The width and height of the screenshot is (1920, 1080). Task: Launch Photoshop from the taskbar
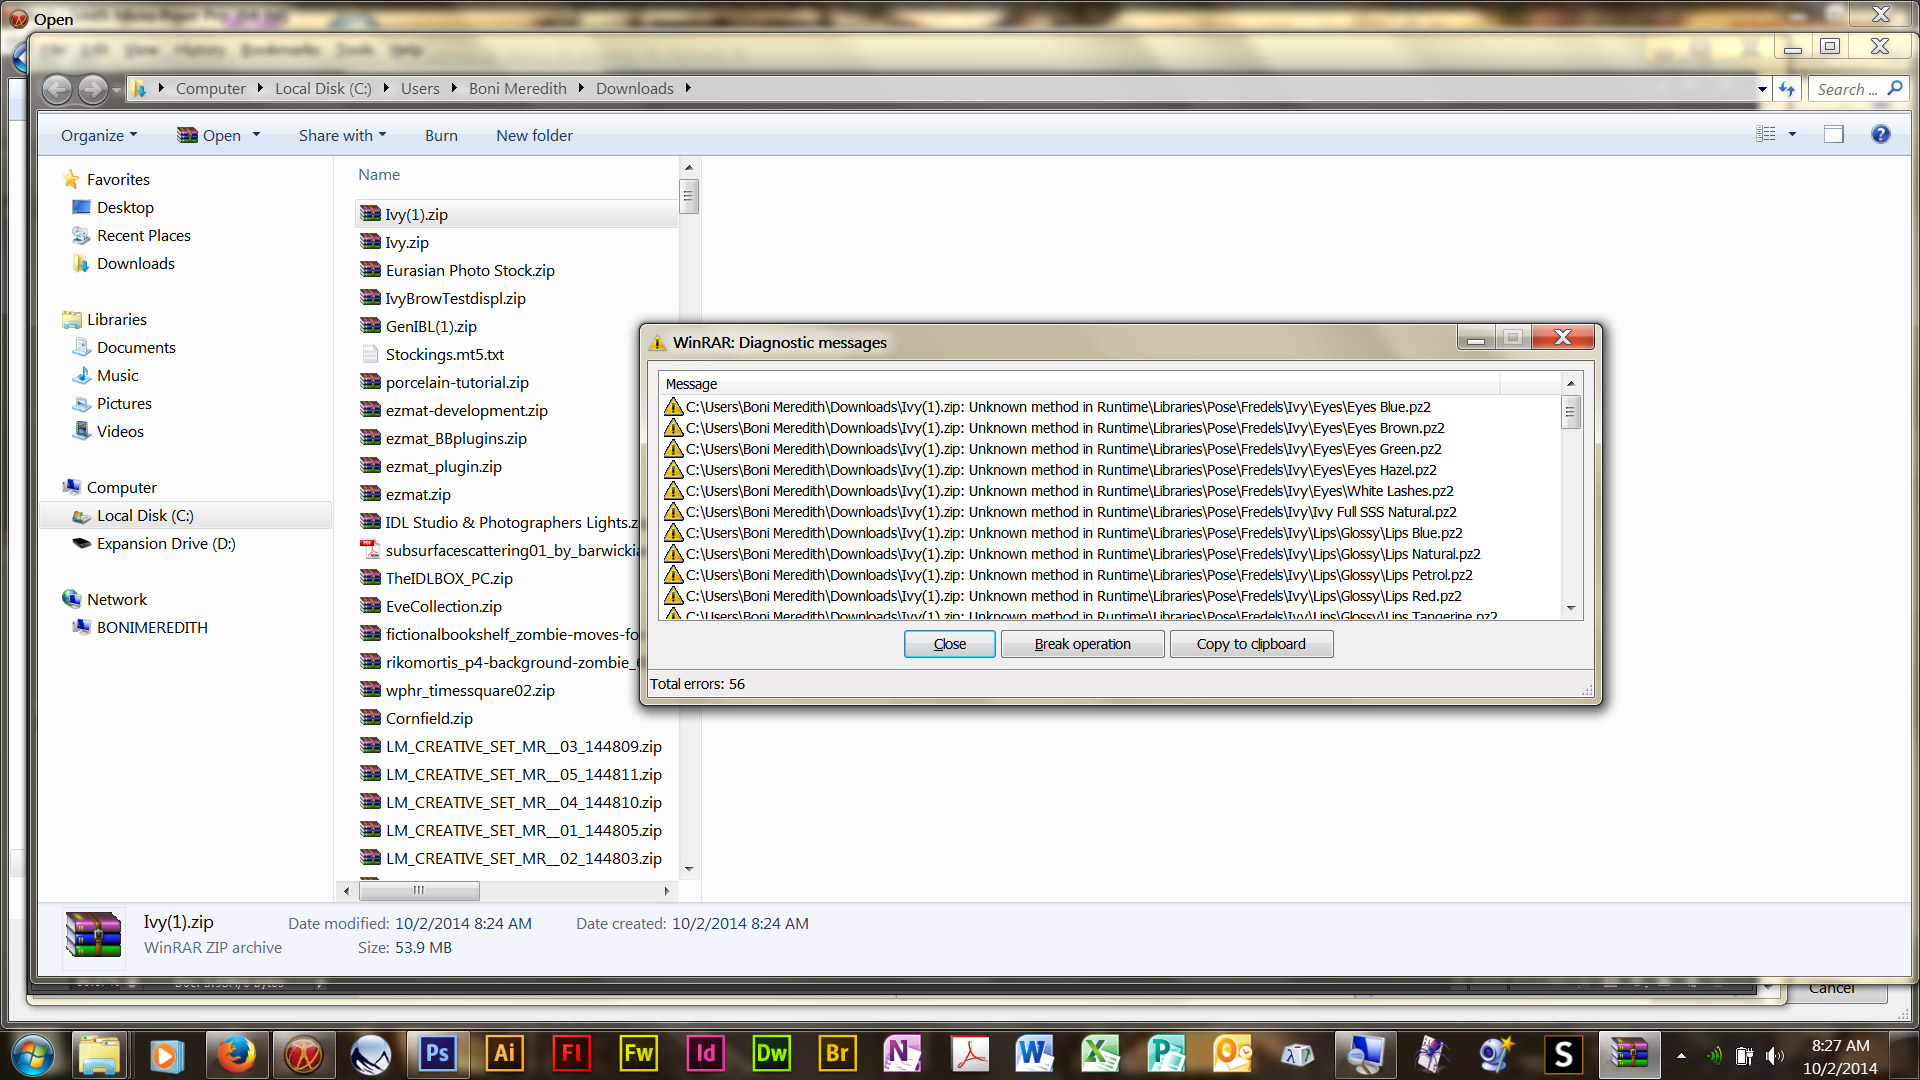[x=437, y=1054]
